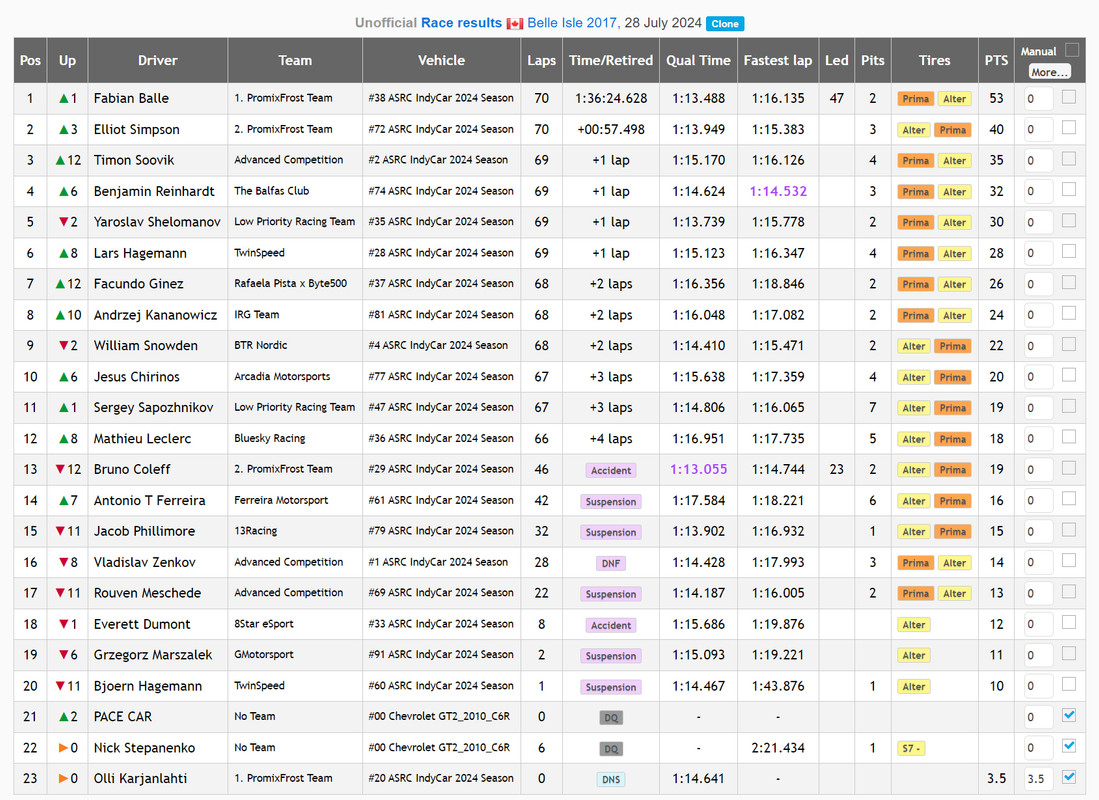1099x800 pixels.
Task: Click the DQ badge in PACE CAR row
Action: [x=611, y=717]
